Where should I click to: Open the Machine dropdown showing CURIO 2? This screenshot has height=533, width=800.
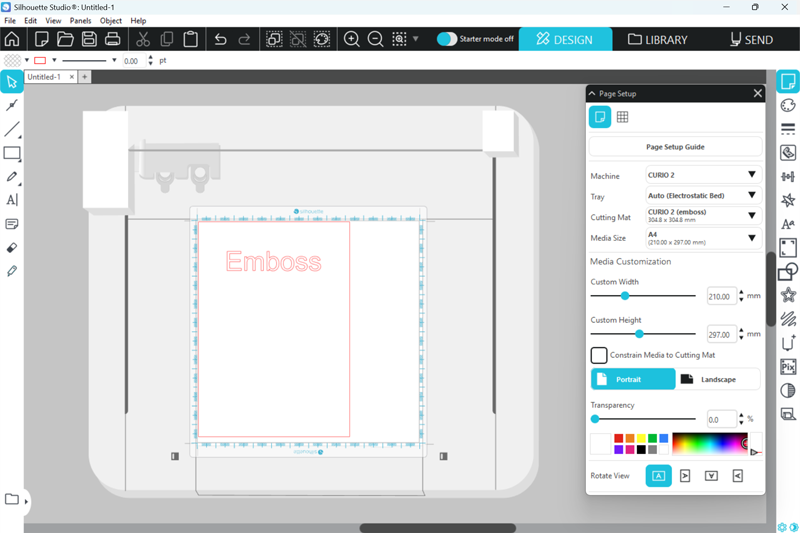[x=703, y=175]
